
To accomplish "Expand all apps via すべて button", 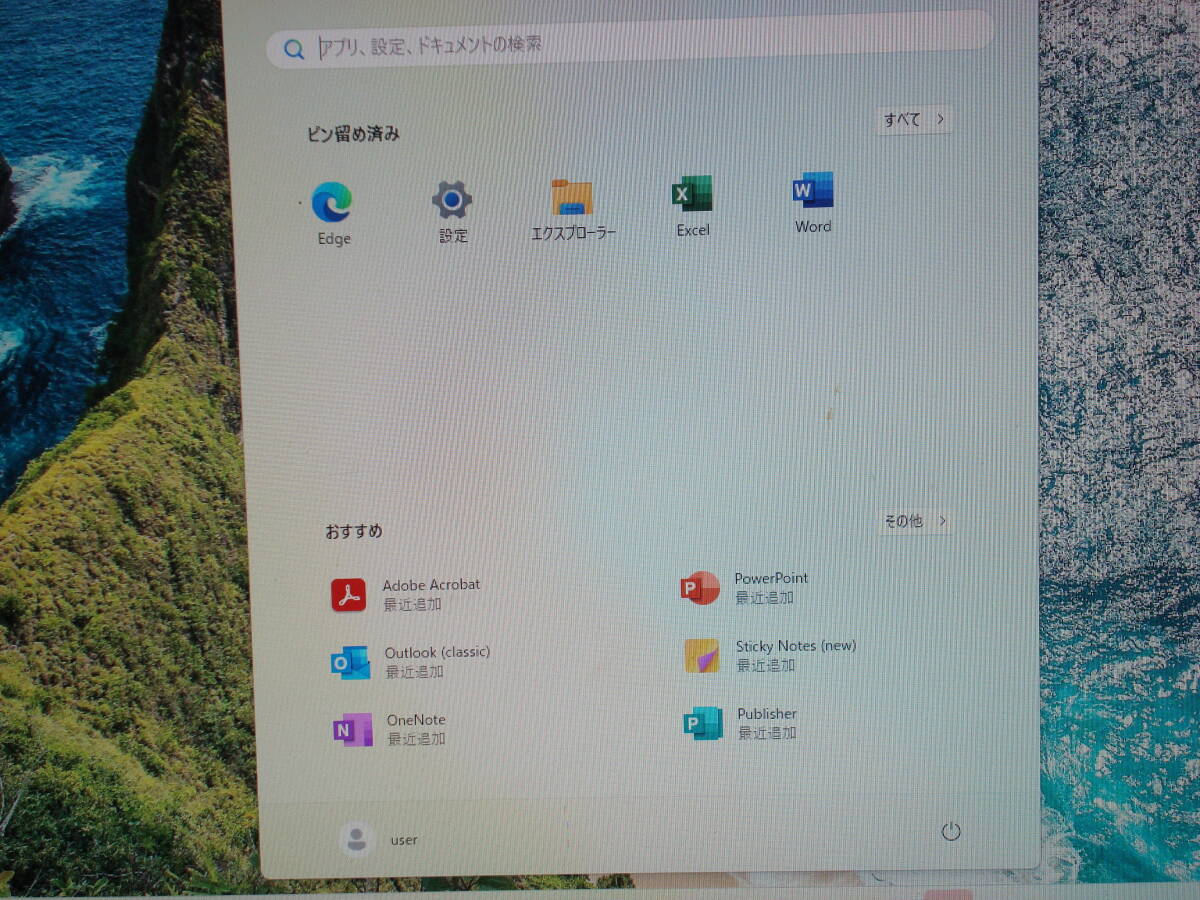I will [913, 120].
